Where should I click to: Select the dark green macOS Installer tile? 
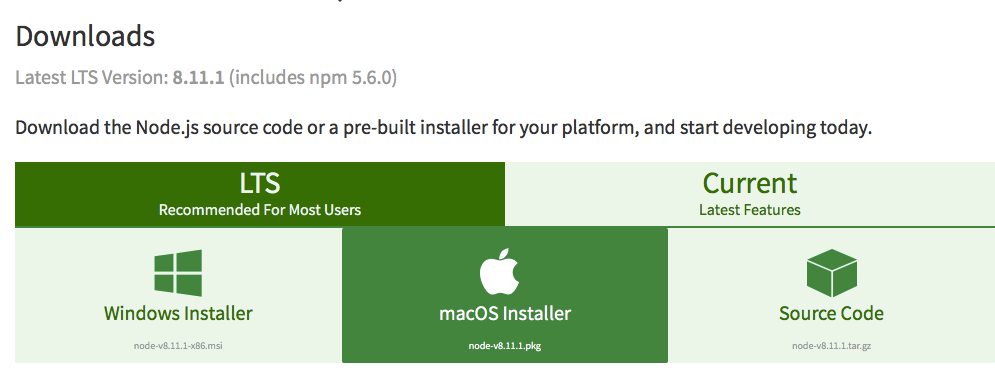click(505, 295)
